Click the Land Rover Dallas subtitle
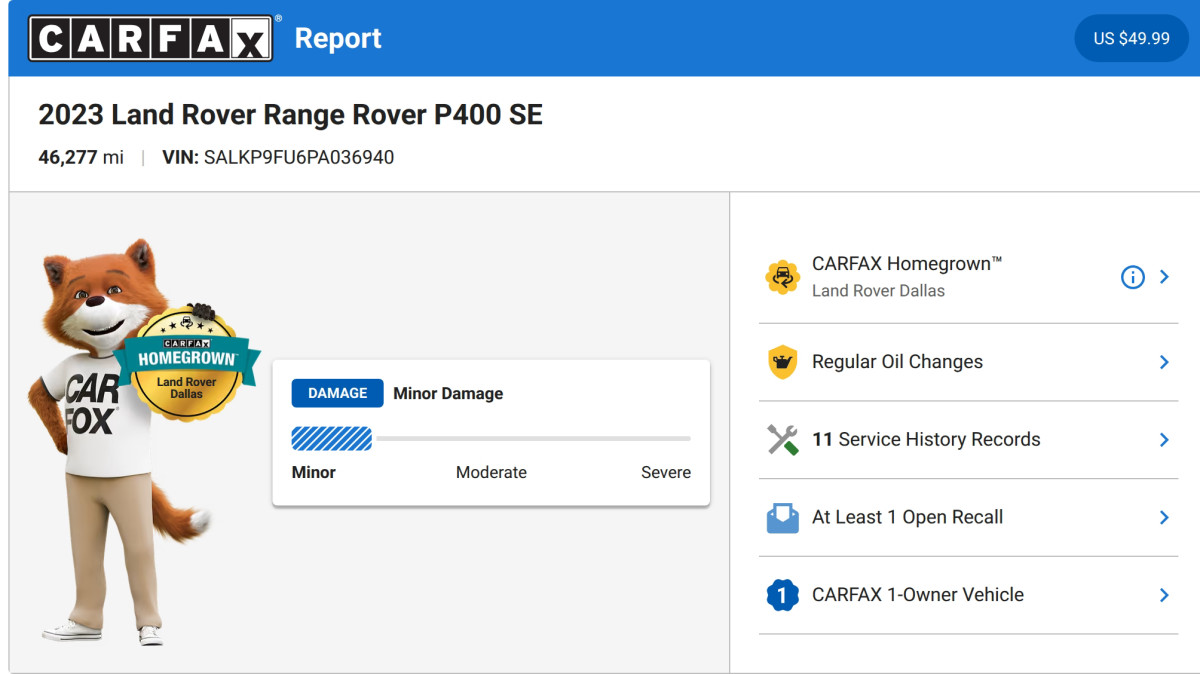Image resolution: width=1200 pixels, height=674 pixels. pos(878,291)
